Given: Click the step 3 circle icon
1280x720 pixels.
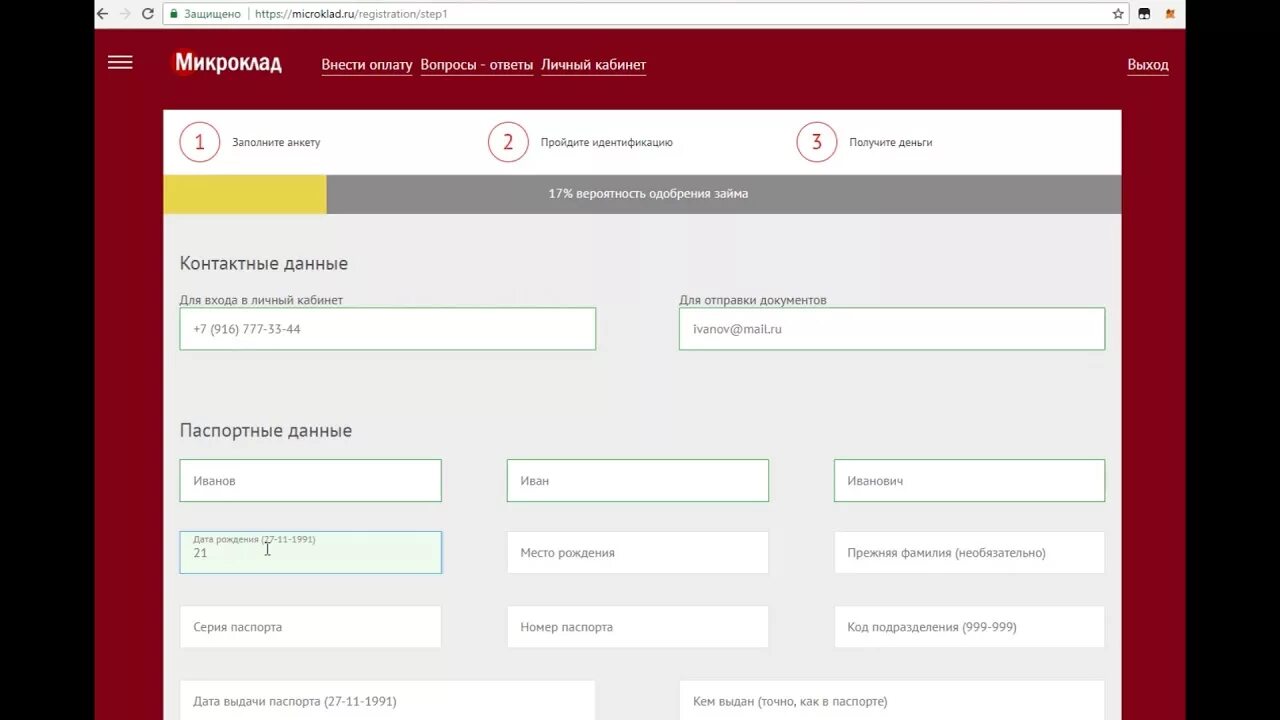Looking at the screenshot, I should 816,142.
